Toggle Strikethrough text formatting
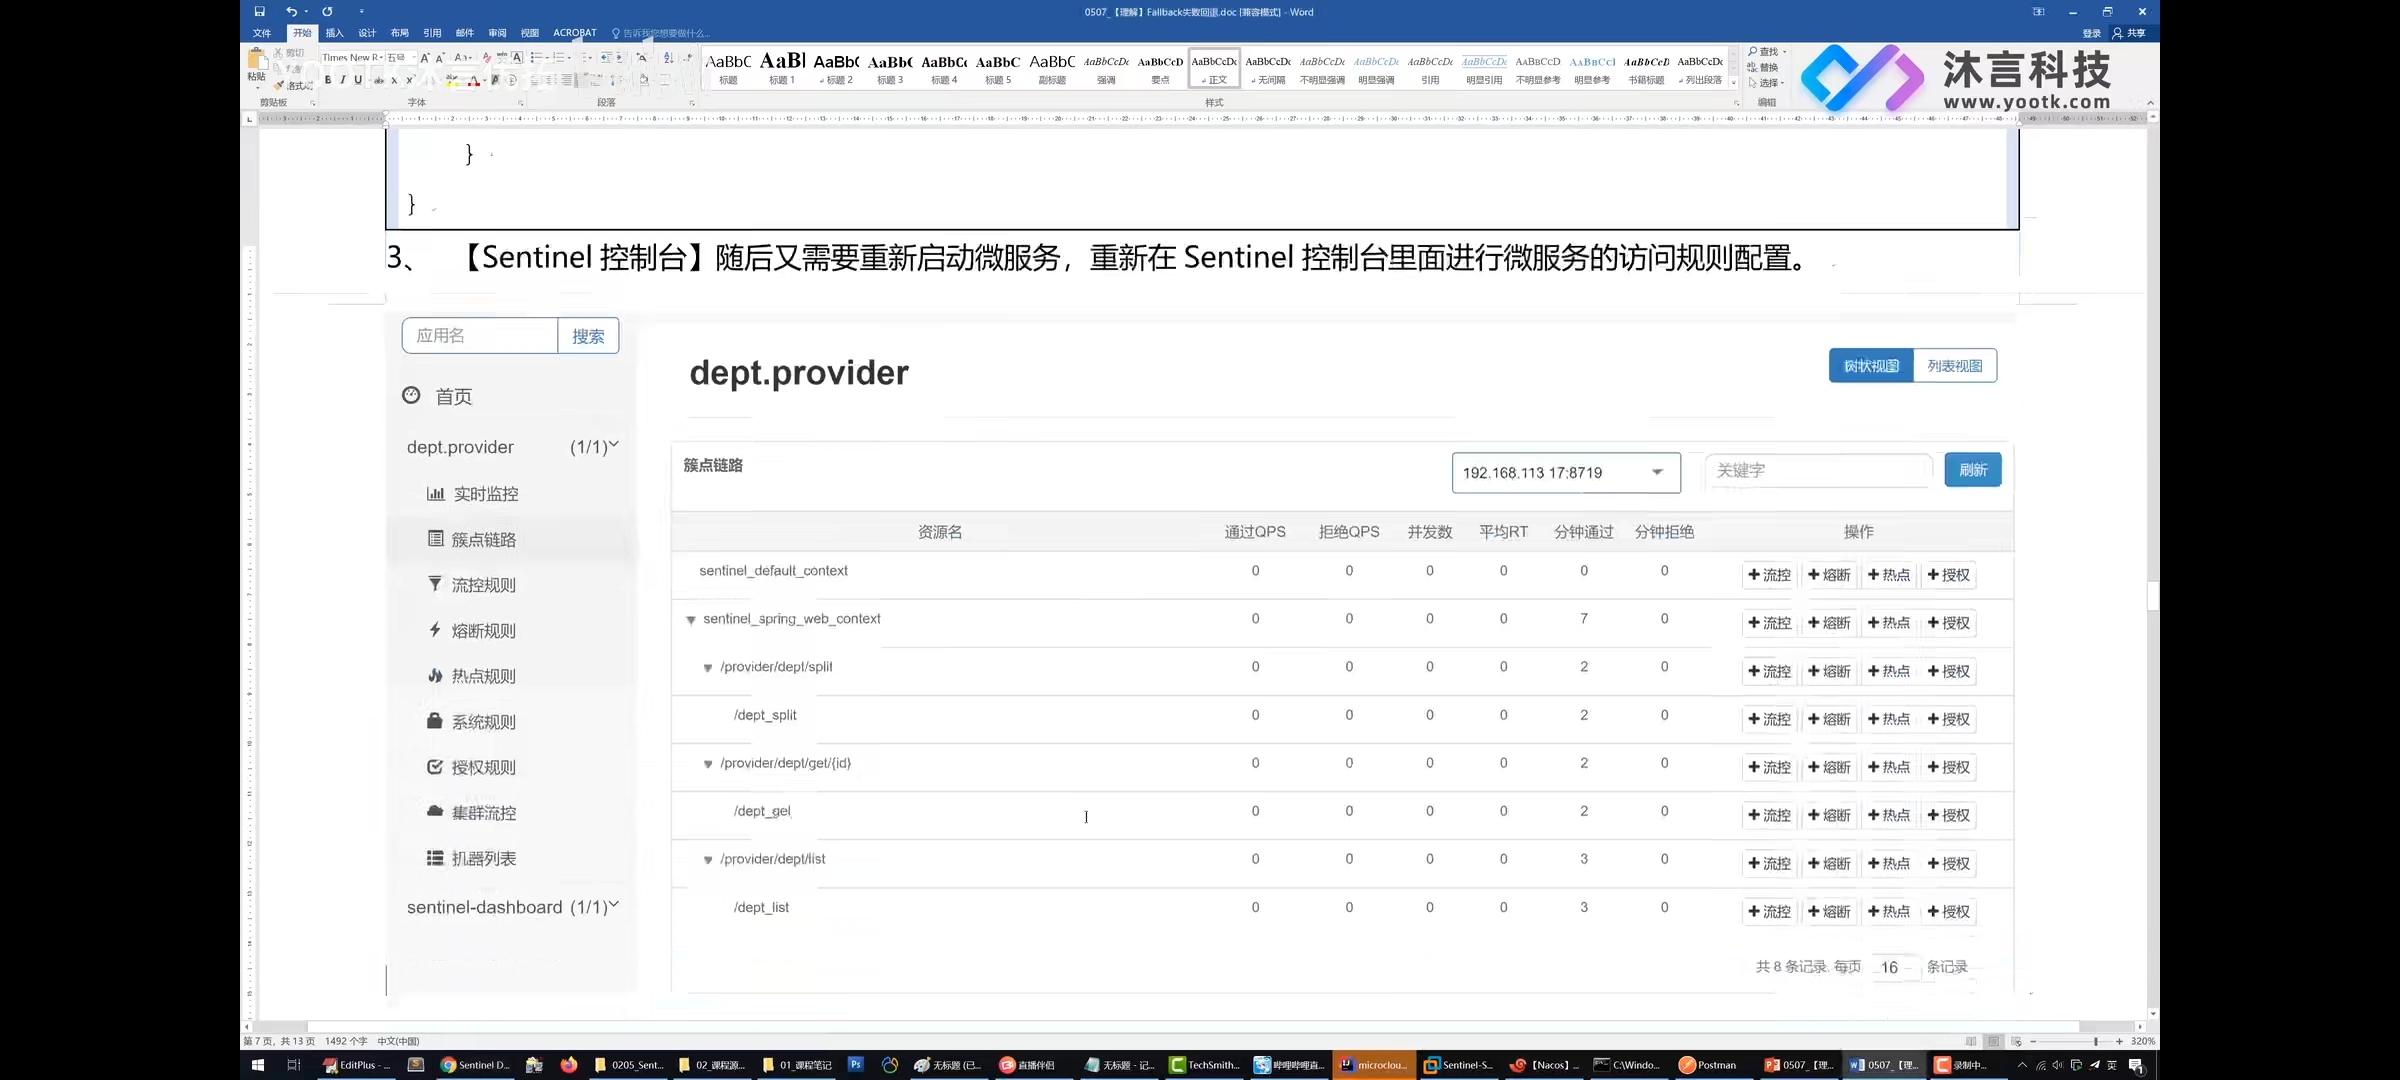Screen dimensions: 2400x1080 (379, 81)
